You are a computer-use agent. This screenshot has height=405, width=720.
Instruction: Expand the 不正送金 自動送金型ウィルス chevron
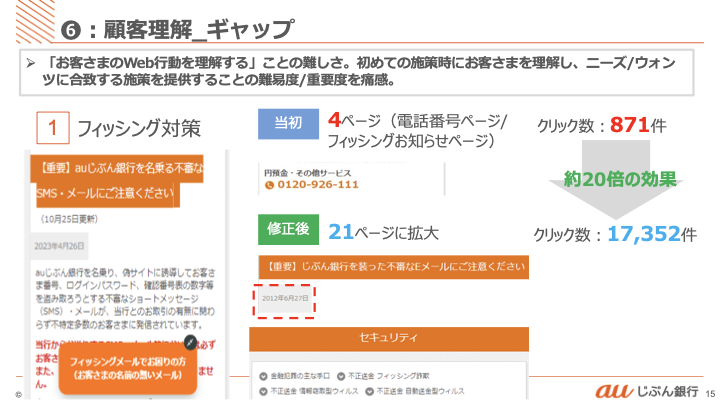[370, 392]
